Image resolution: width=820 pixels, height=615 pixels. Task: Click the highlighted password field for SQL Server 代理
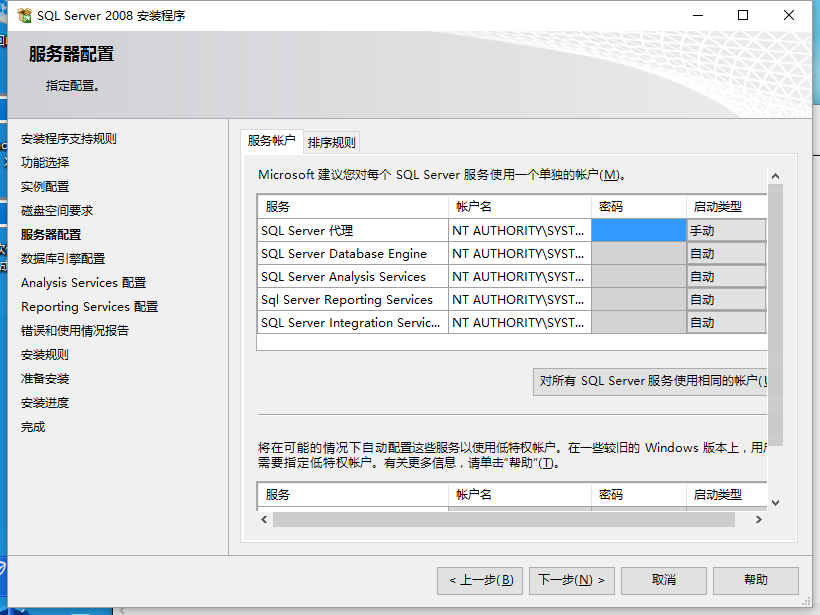pyautogui.click(x=639, y=231)
